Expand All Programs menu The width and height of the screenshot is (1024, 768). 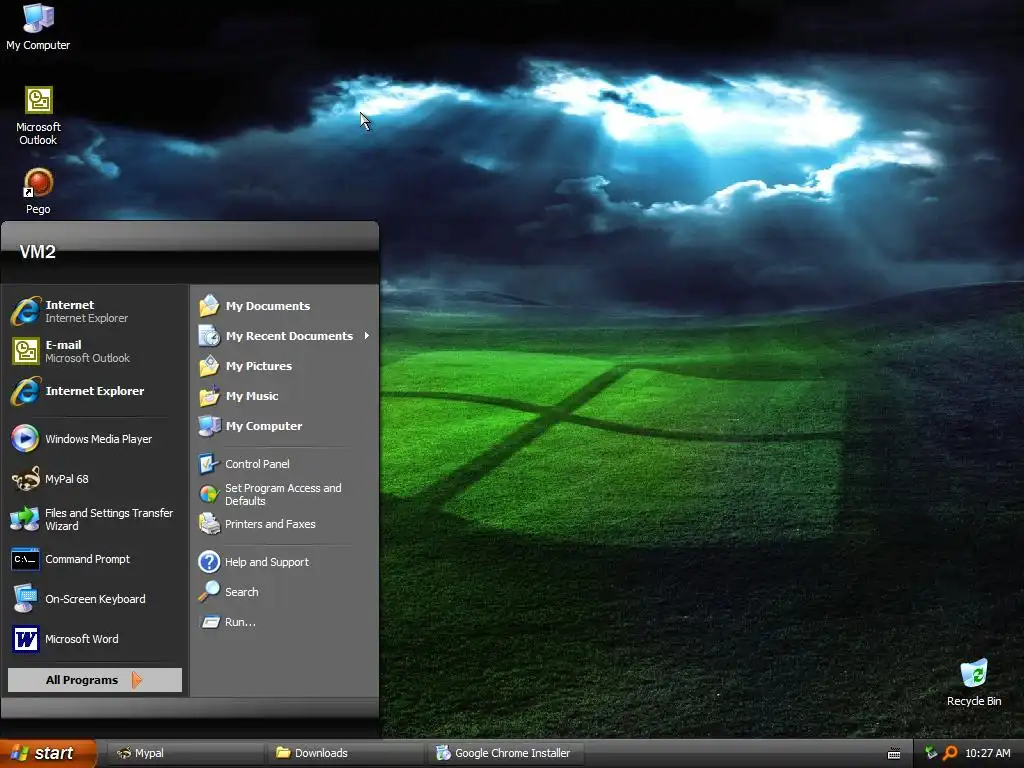tap(95, 680)
